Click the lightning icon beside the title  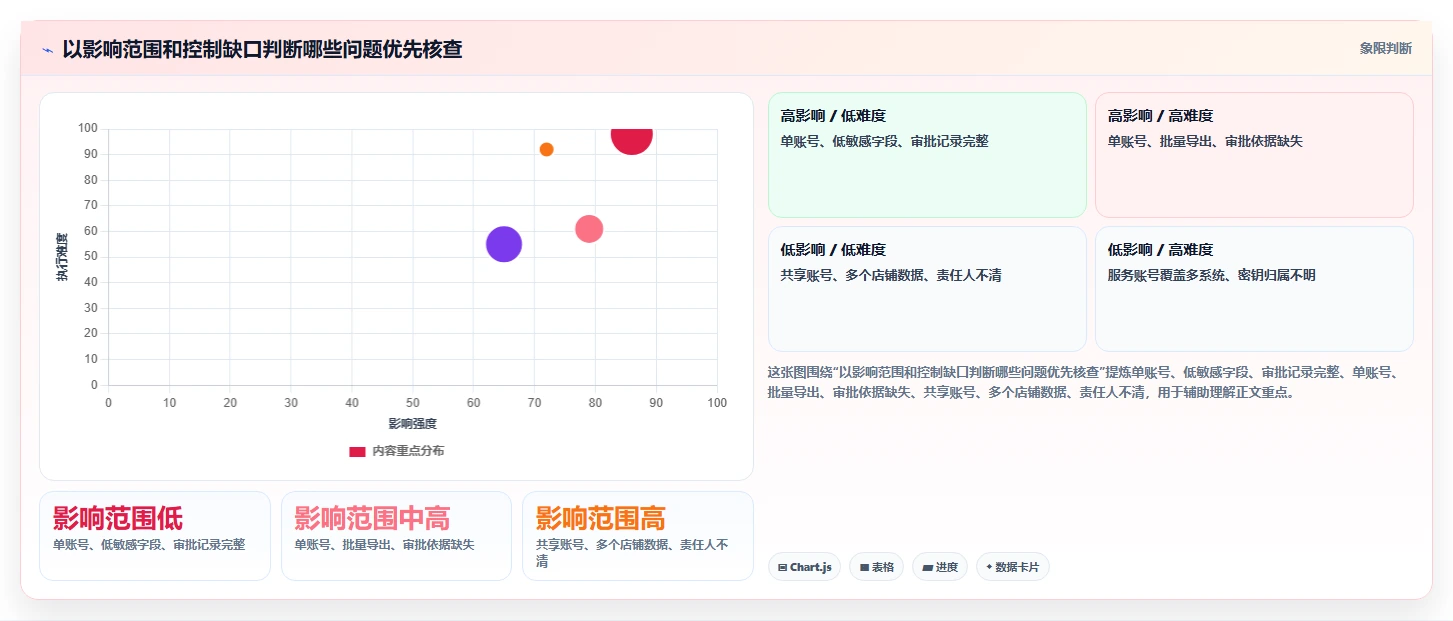(47, 49)
